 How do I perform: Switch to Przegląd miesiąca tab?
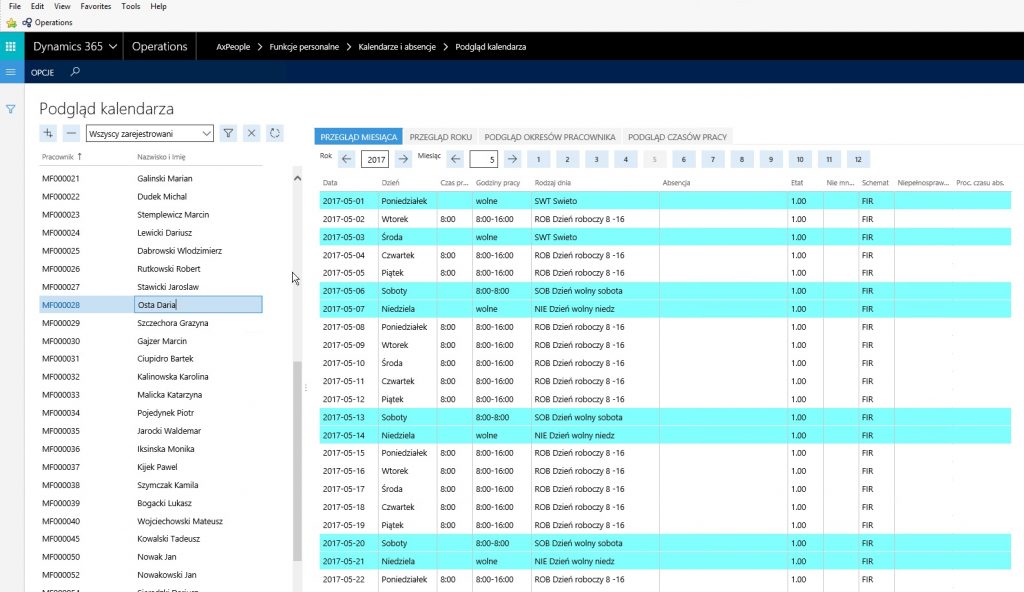click(x=359, y=137)
